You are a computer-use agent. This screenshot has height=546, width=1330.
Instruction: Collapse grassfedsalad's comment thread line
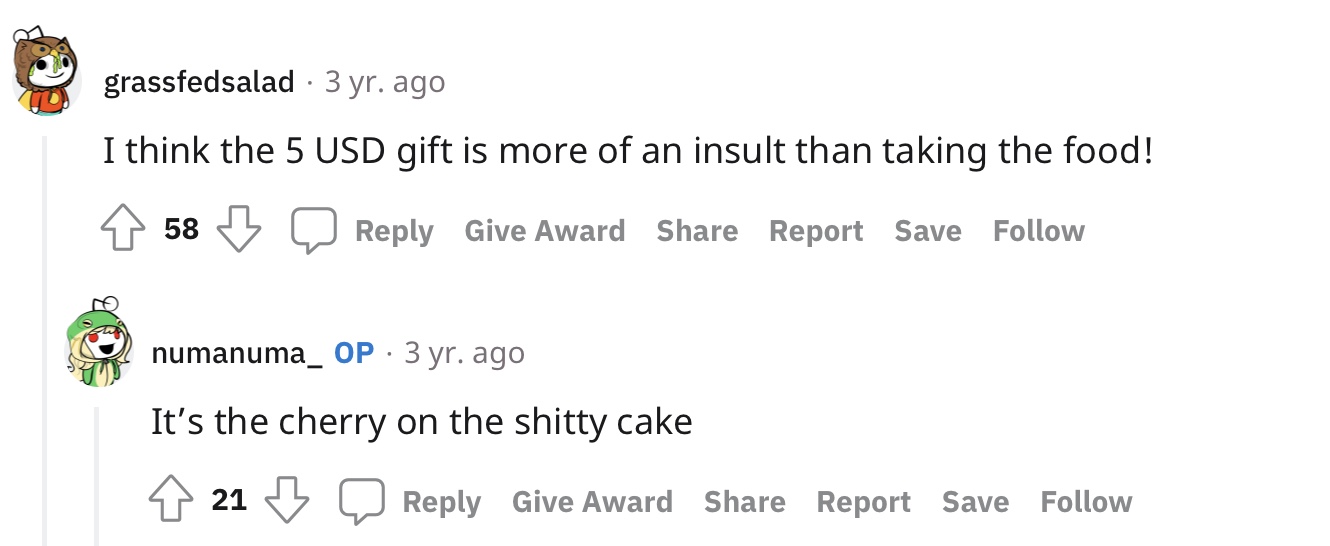(44, 340)
